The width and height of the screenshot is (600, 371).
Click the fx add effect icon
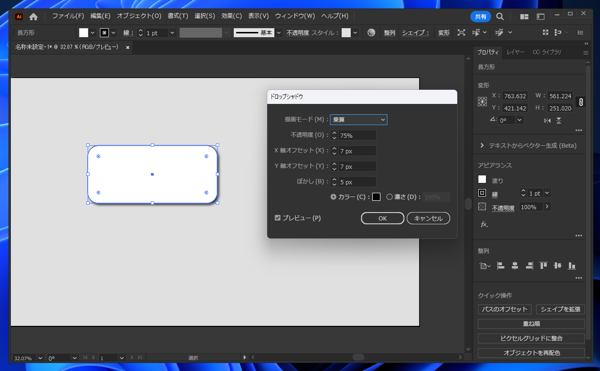(484, 224)
